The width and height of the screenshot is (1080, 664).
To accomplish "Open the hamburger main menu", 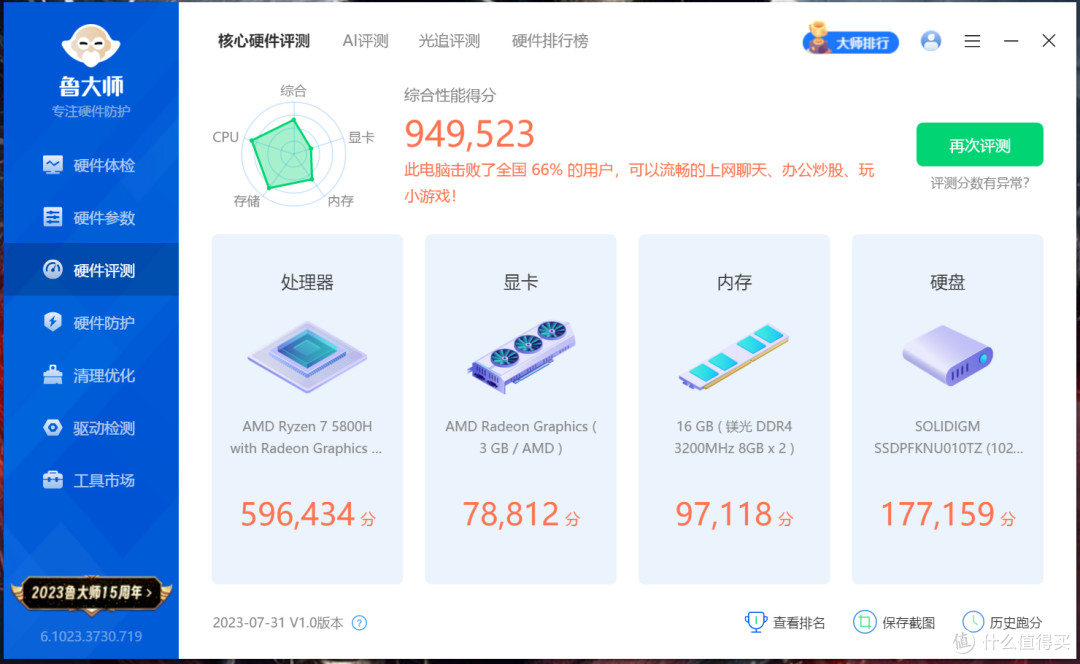I will (972, 41).
